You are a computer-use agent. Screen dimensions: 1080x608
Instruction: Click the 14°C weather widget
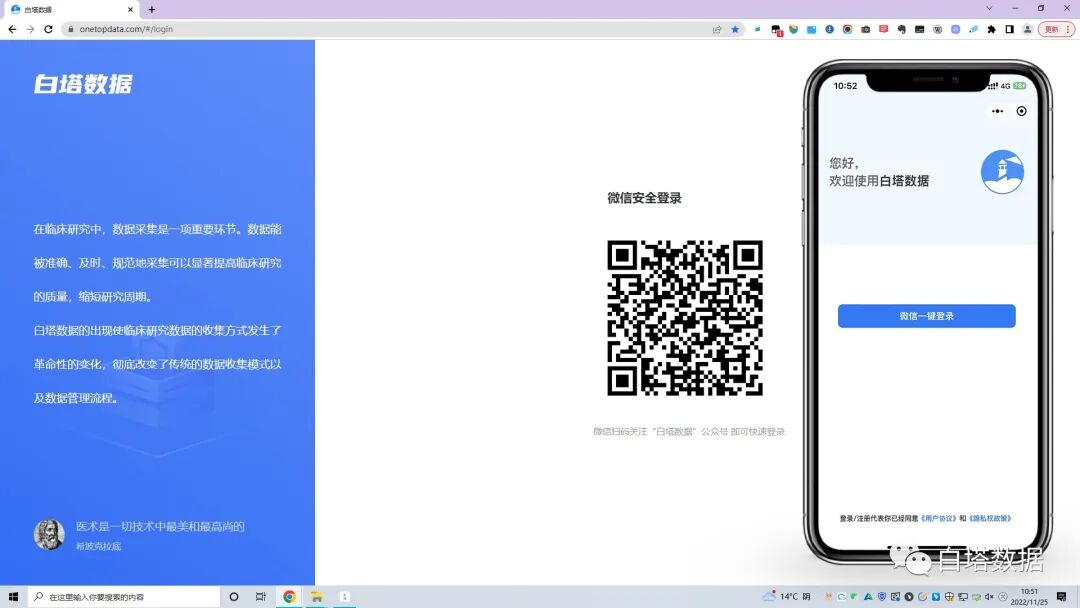787,596
